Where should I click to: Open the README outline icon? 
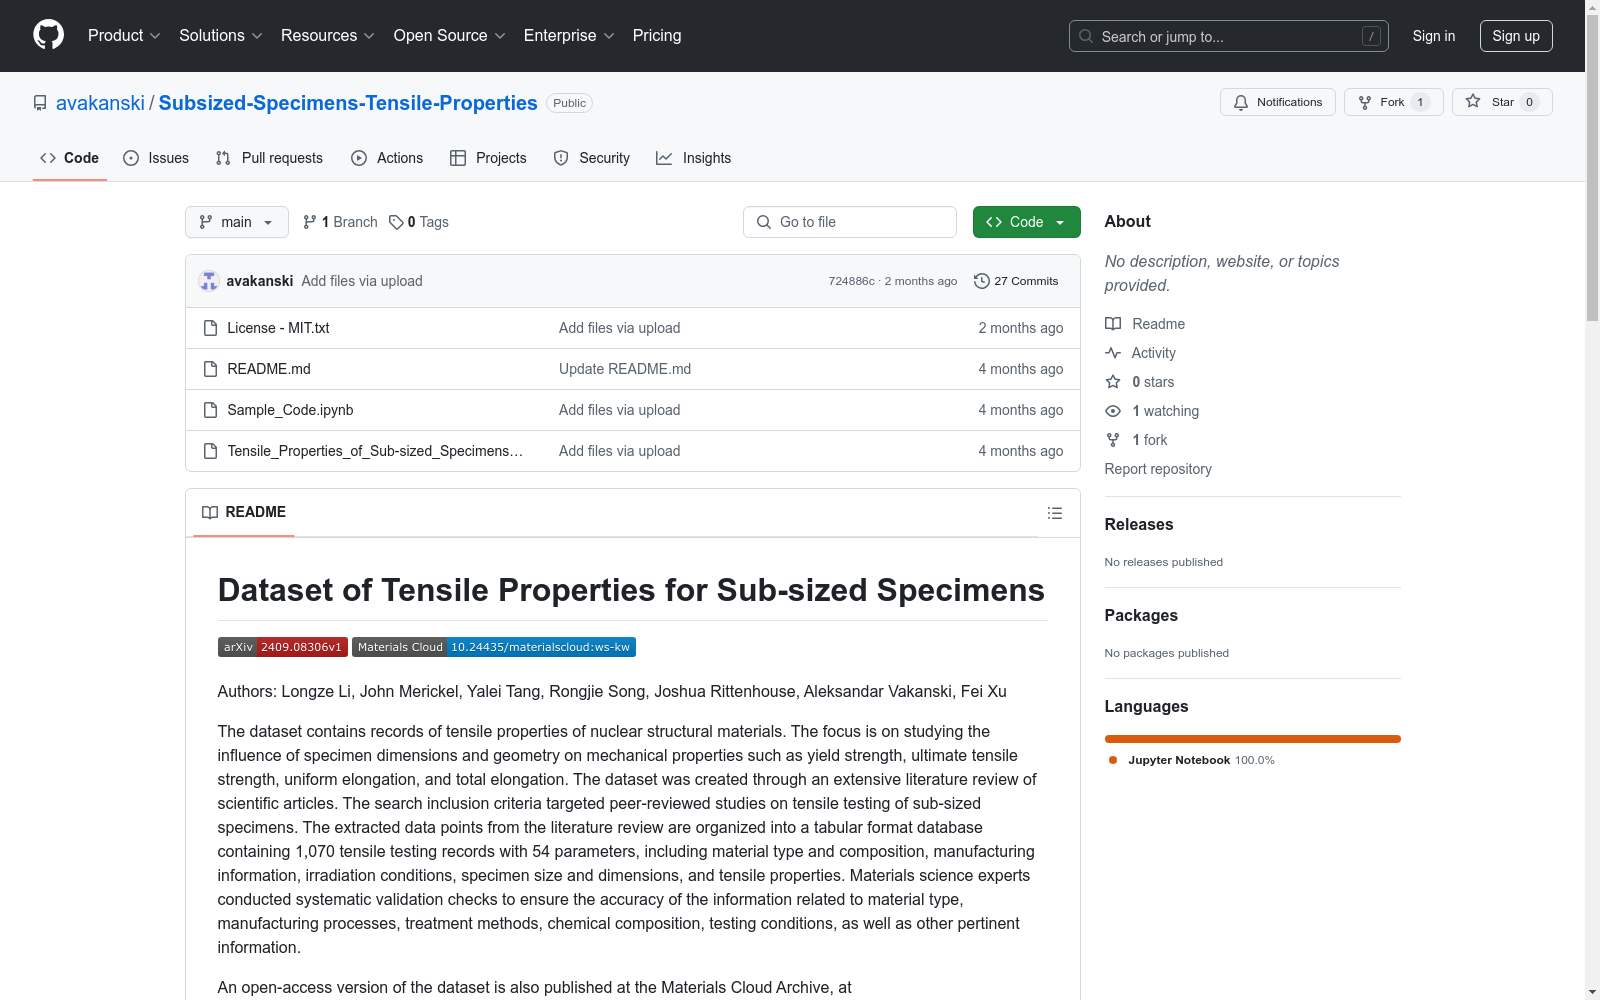point(1055,513)
